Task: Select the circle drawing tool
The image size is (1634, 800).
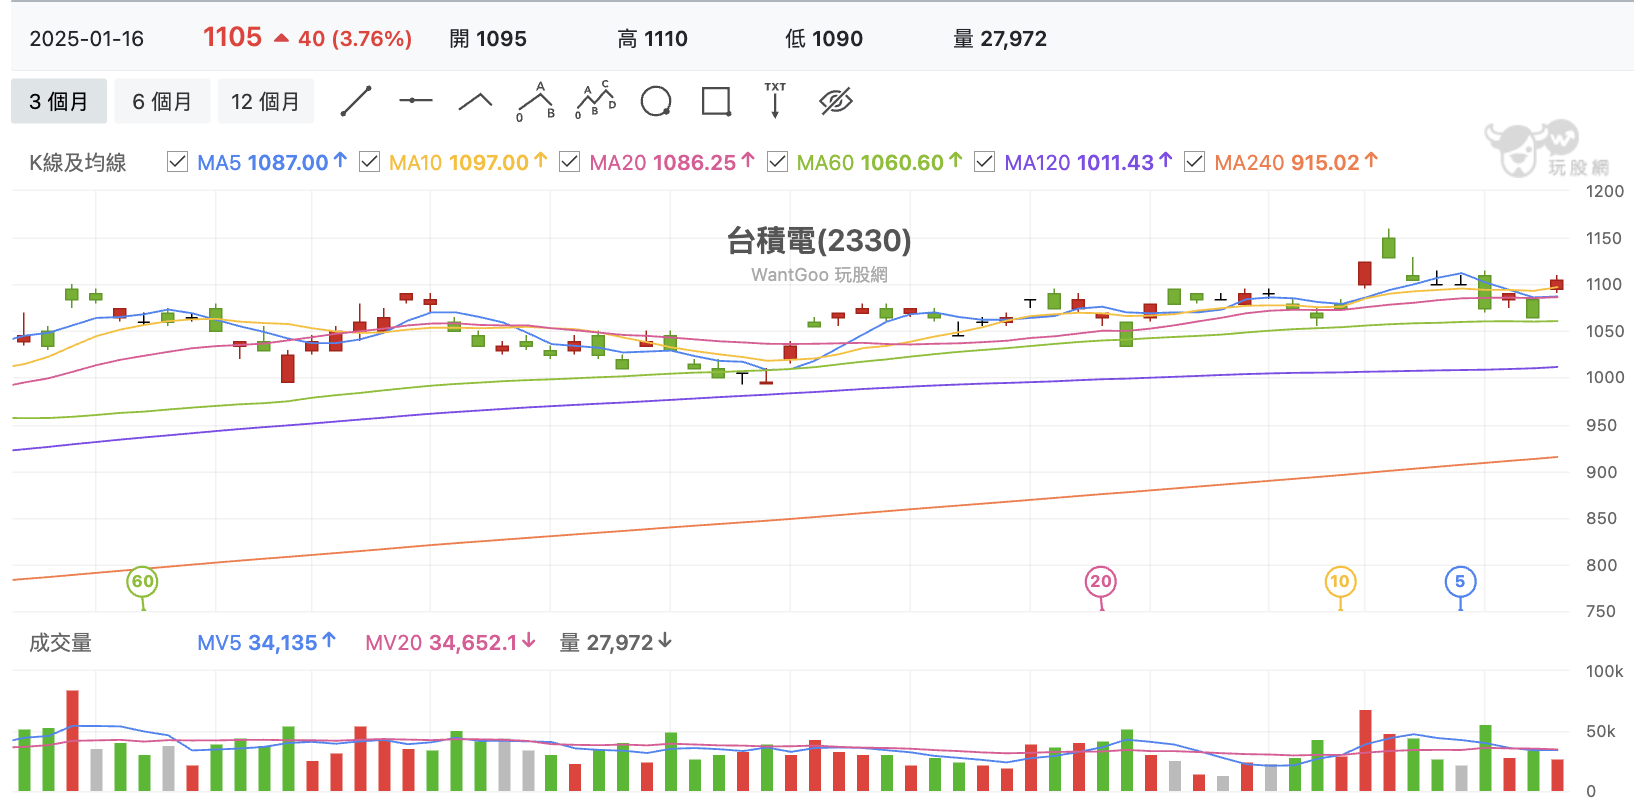Action: pyautogui.click(x=656, y=101)
